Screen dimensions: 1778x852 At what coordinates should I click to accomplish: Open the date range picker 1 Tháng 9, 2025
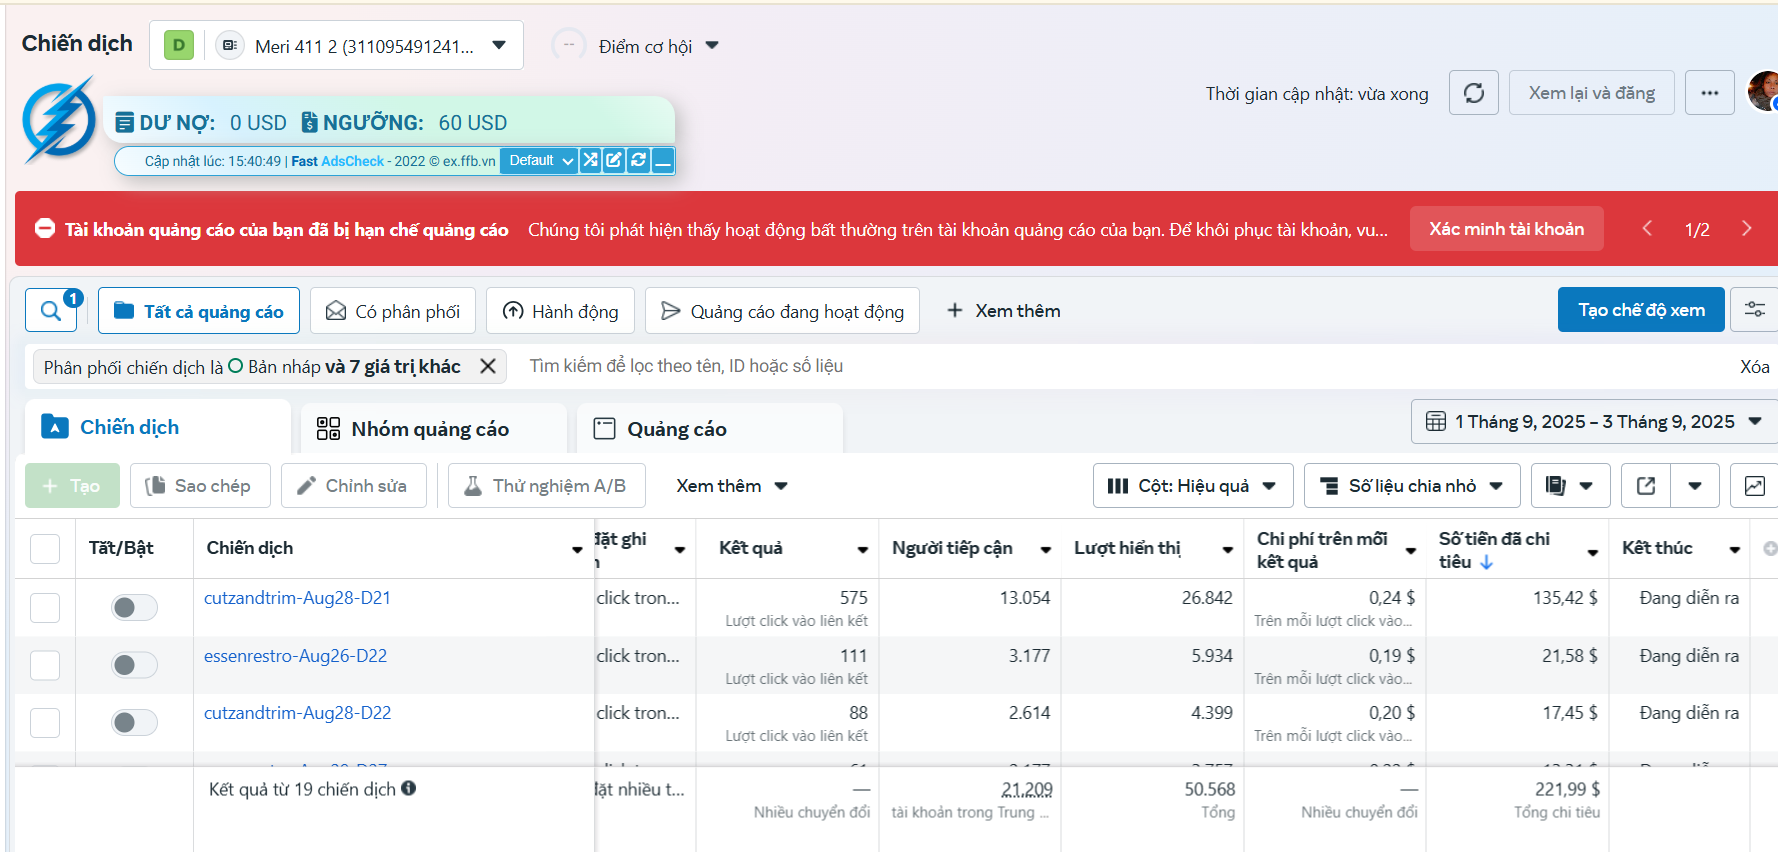(x=1594, y=421)
